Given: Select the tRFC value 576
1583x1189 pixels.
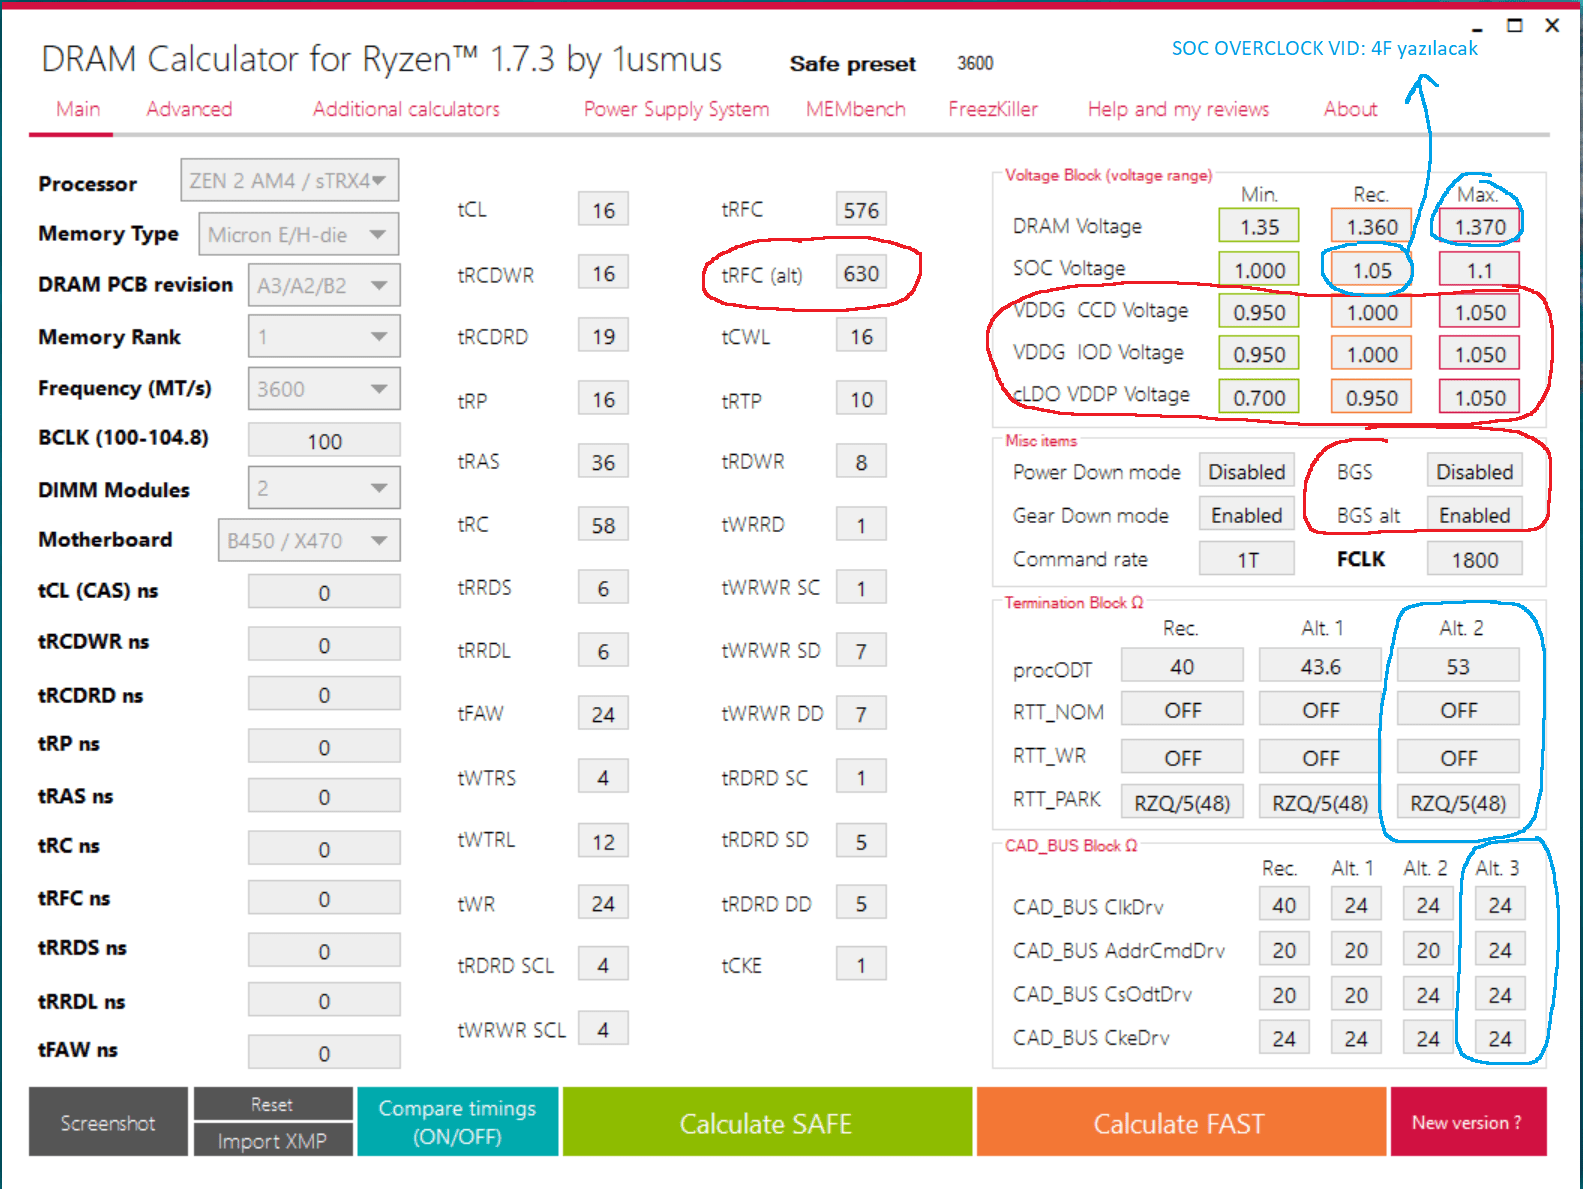Looking at the screenshot, I should [x=861, y=210].
